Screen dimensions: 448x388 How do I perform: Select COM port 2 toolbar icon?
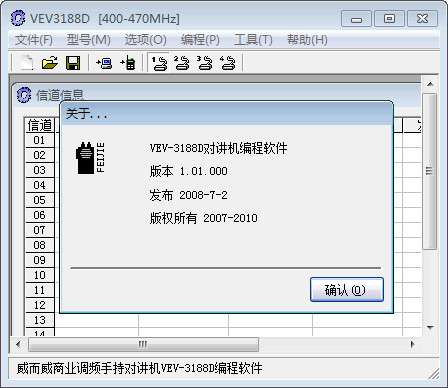click(182, 63)
